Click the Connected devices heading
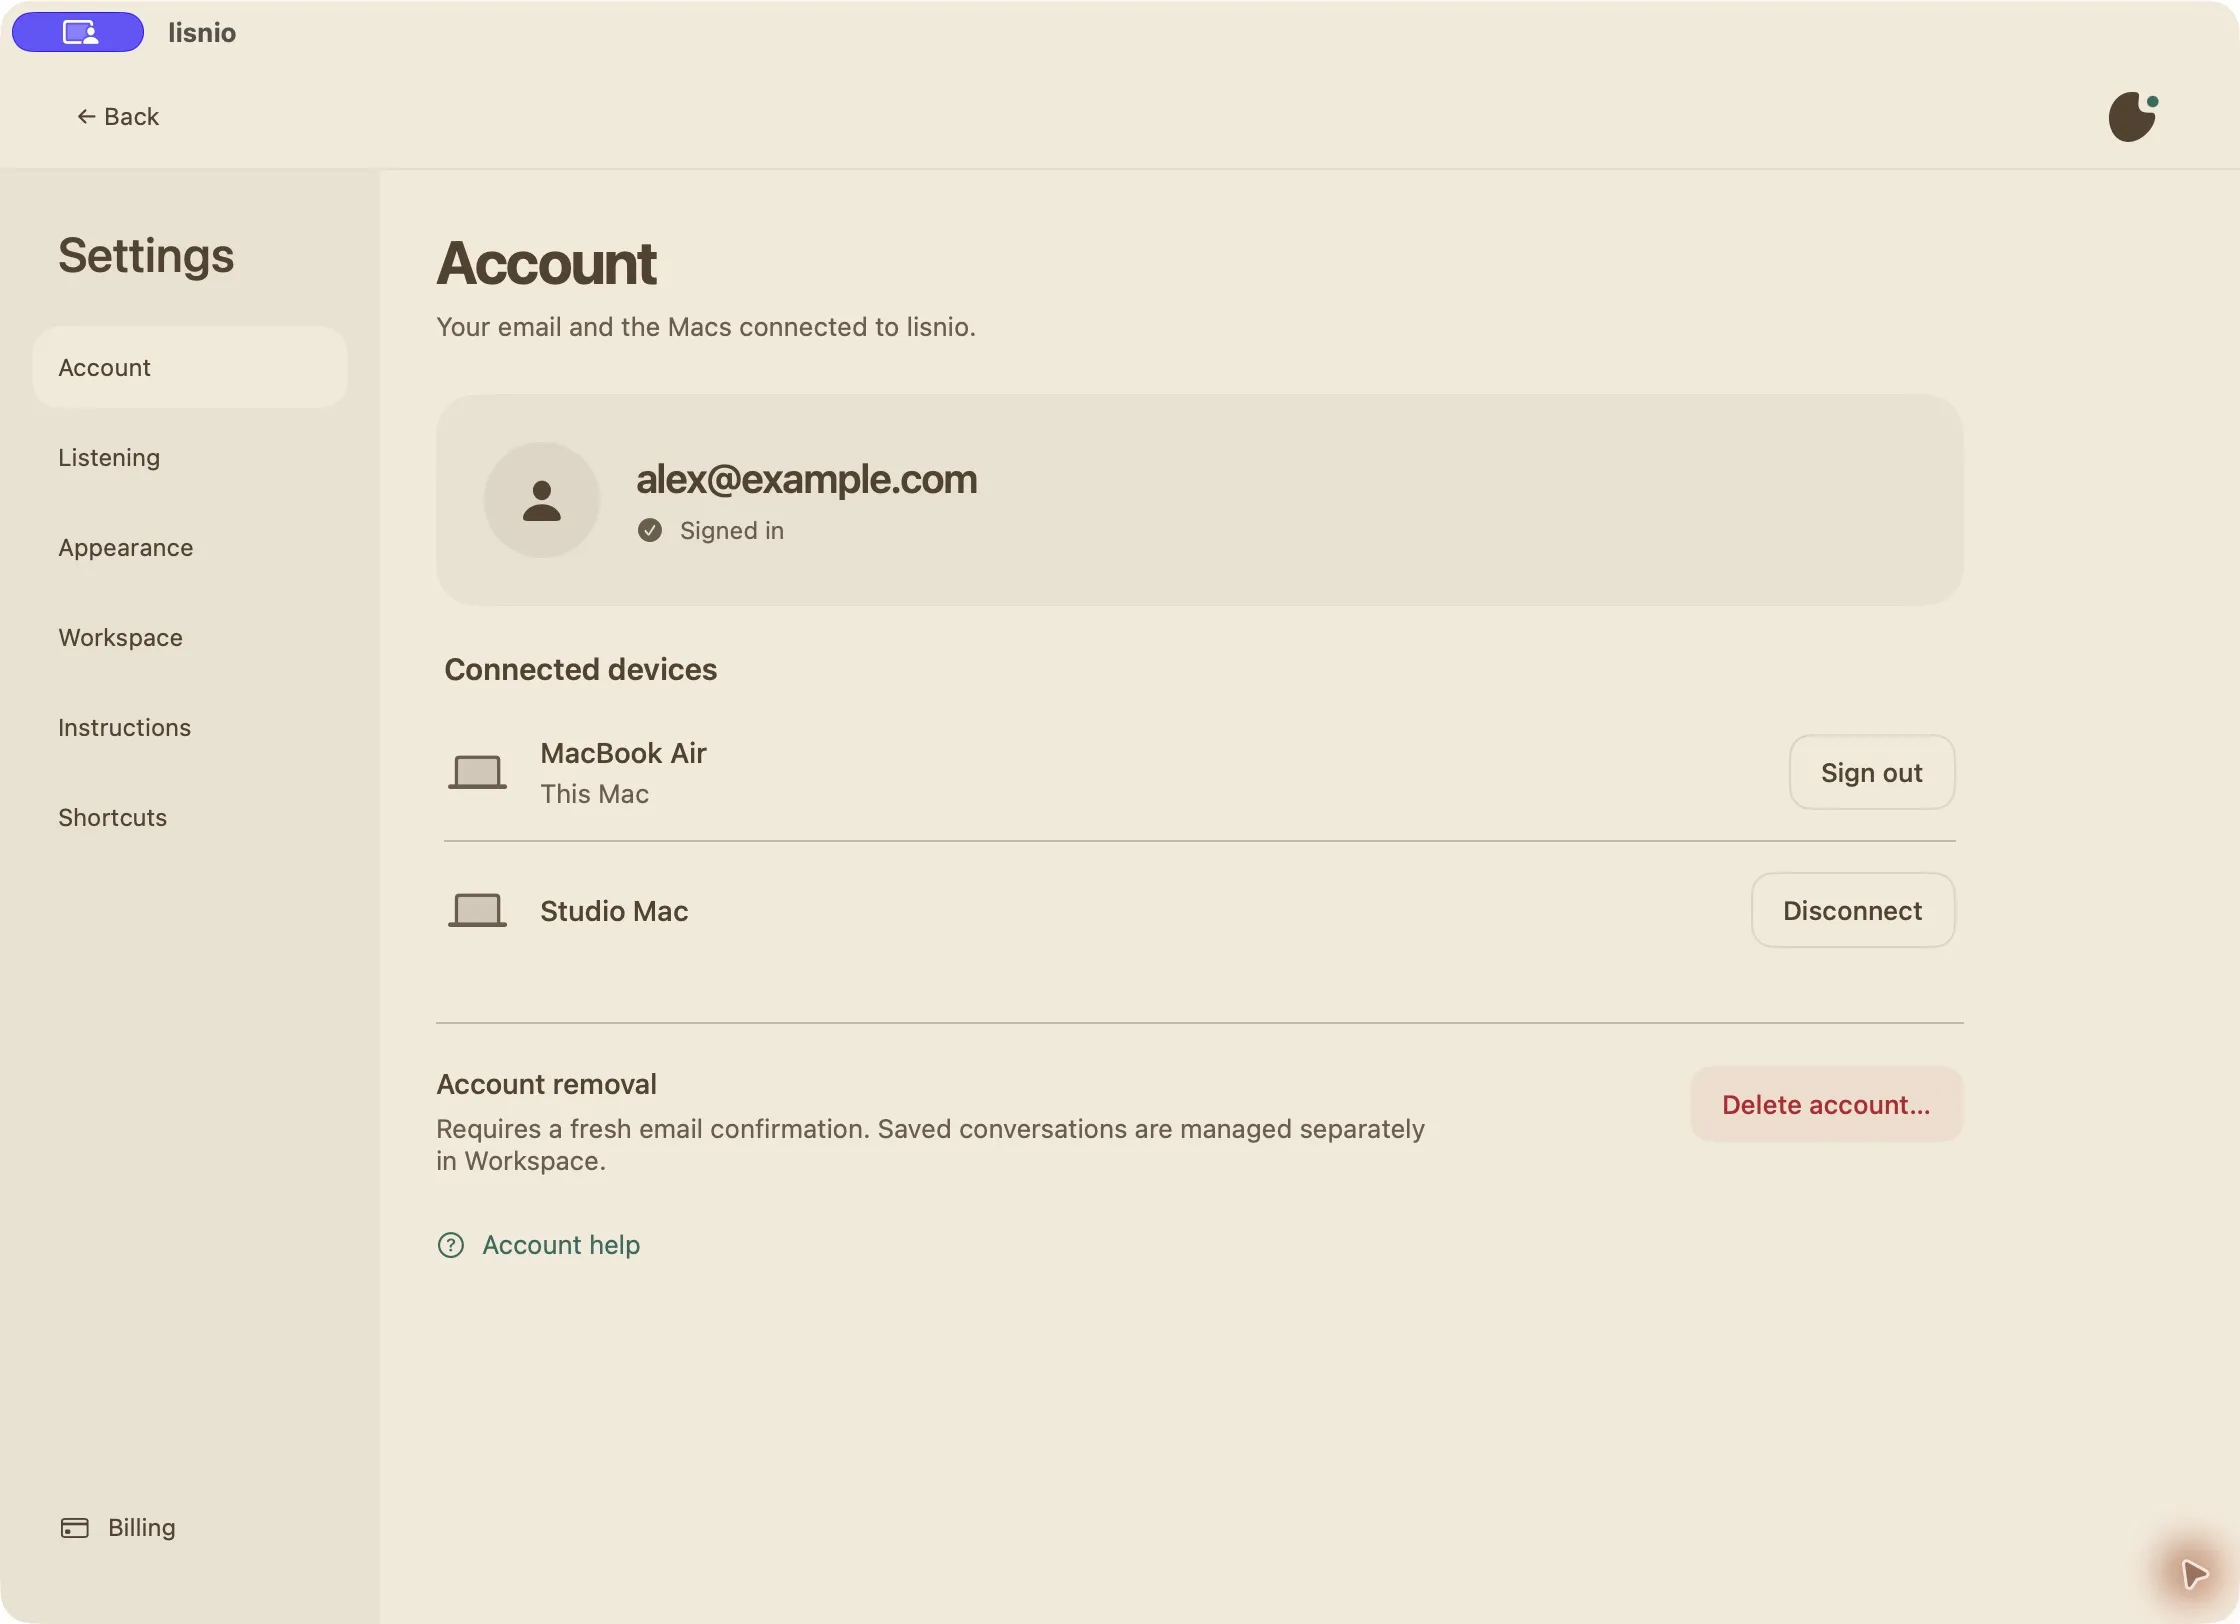 [580, 669]
